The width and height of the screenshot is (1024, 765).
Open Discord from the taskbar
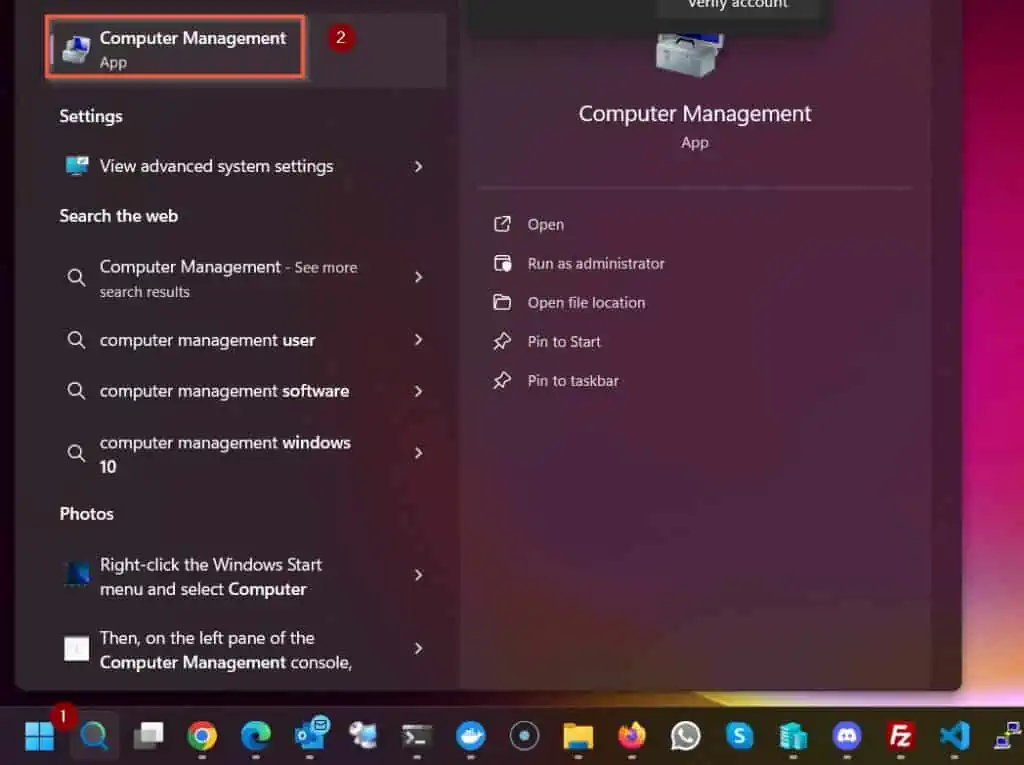(x=847, y=736)
